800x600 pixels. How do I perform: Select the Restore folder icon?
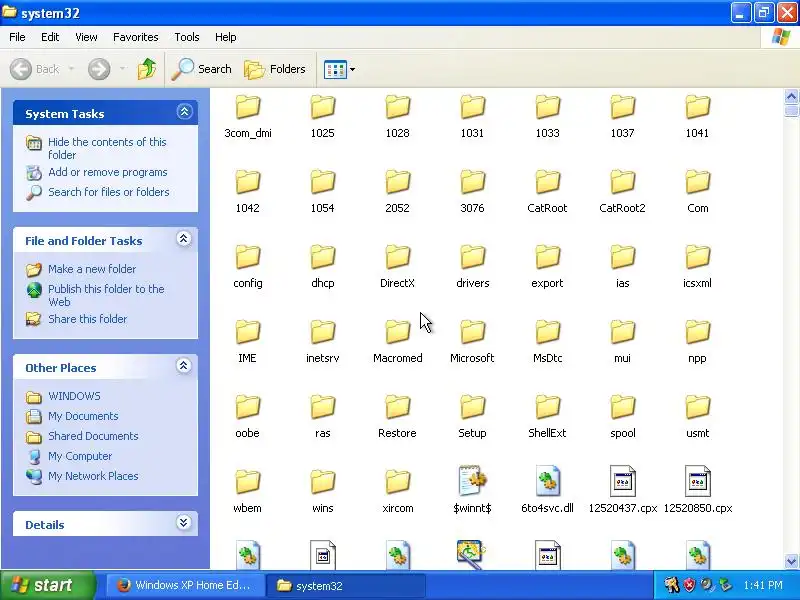398,407
